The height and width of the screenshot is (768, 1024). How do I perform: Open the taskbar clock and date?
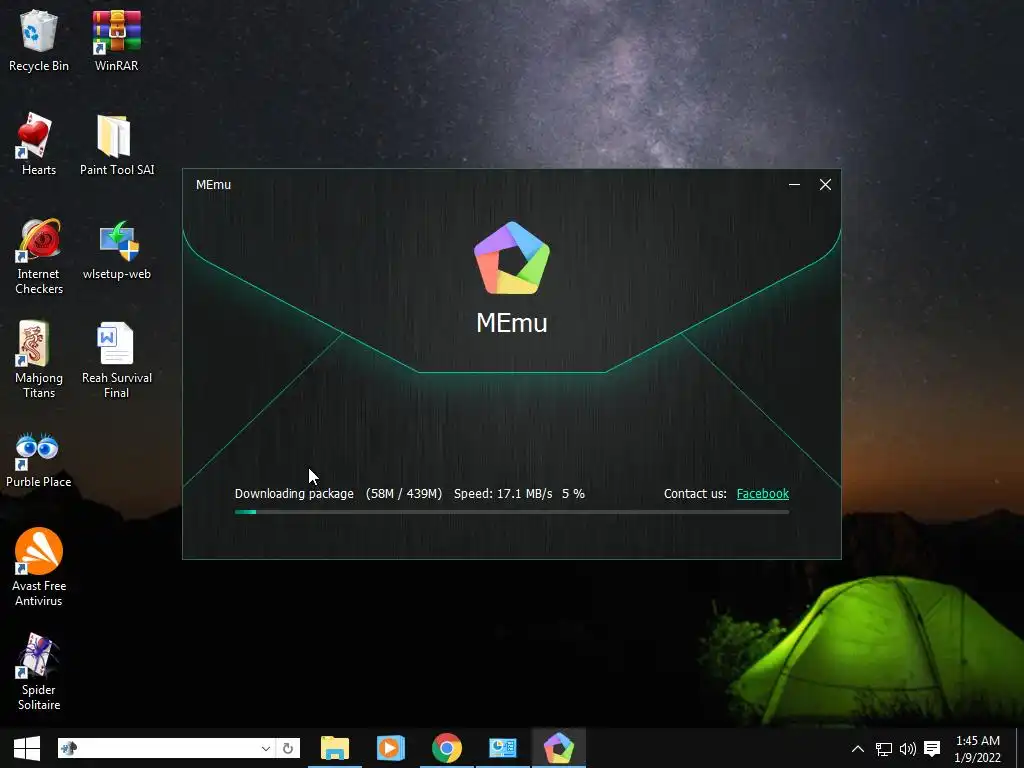978,748
